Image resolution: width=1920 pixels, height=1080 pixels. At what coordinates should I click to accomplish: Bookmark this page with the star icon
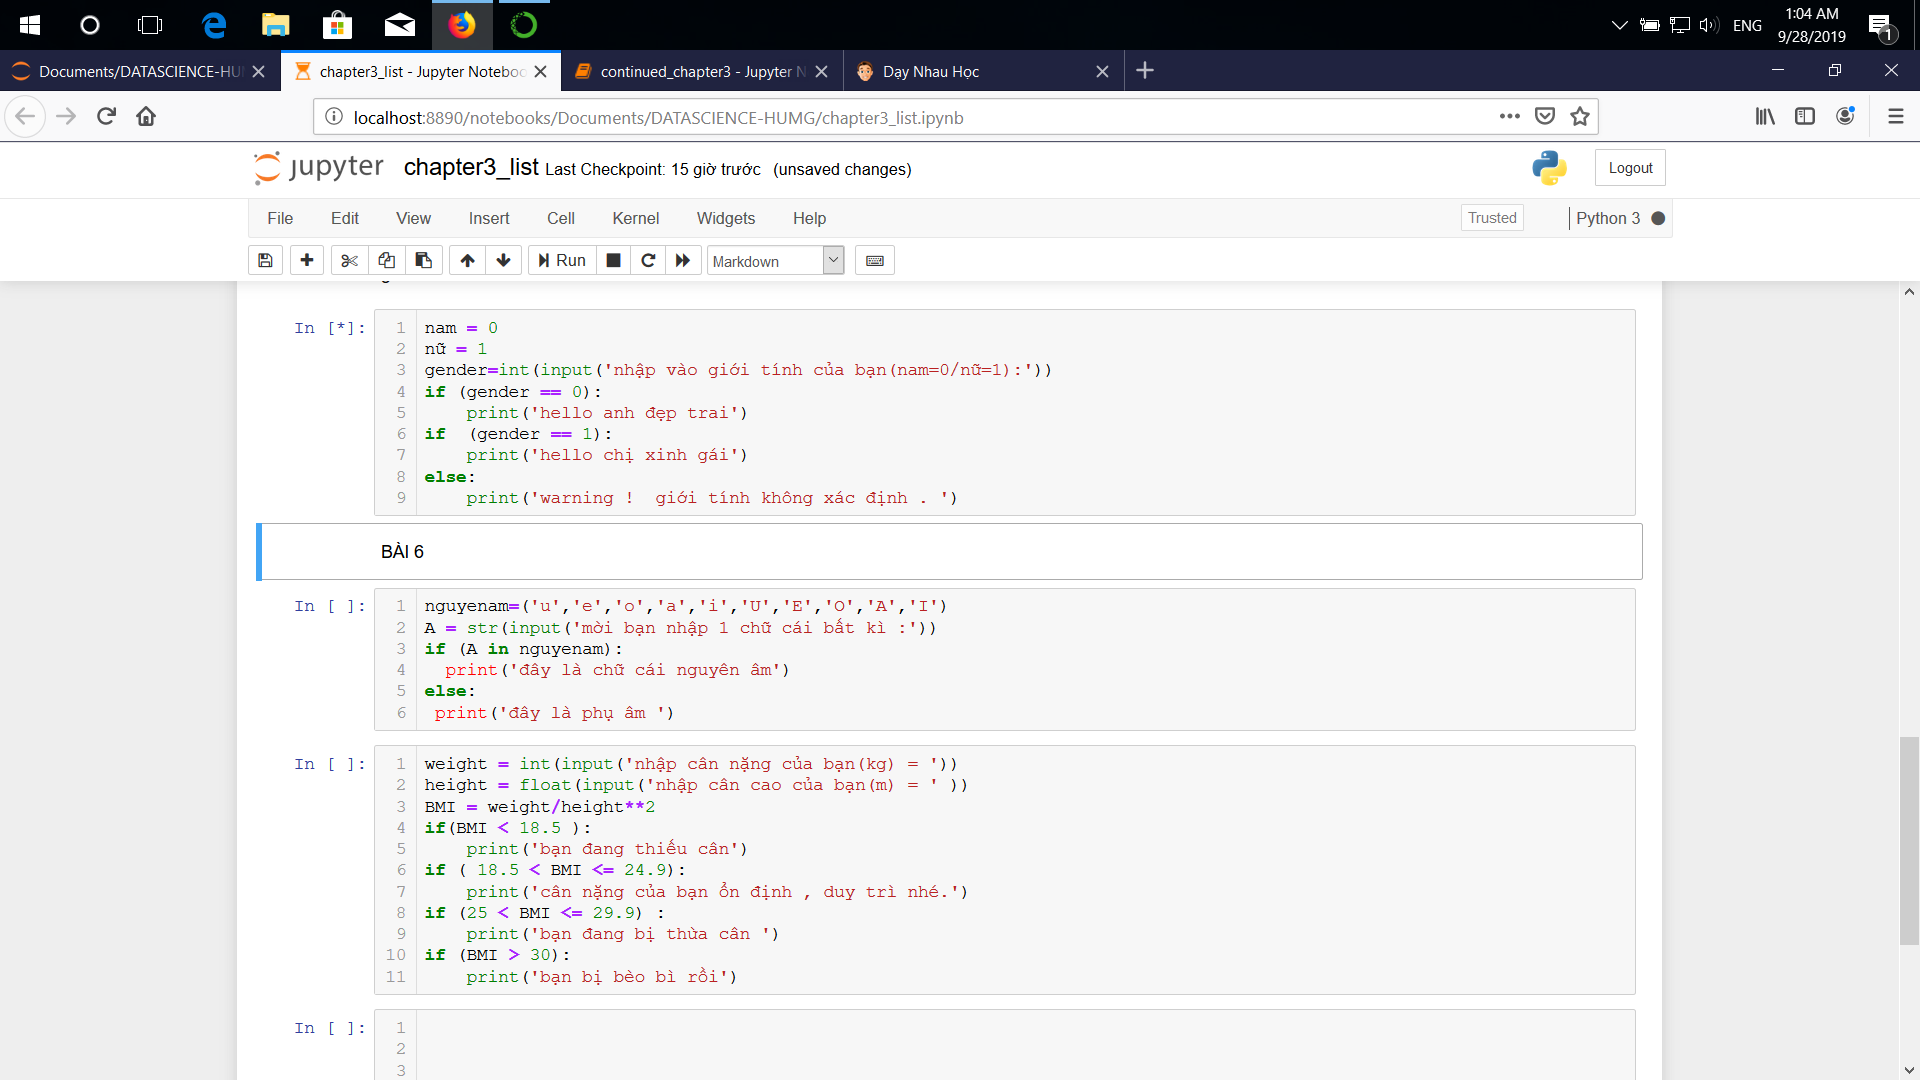[1580, 117]
